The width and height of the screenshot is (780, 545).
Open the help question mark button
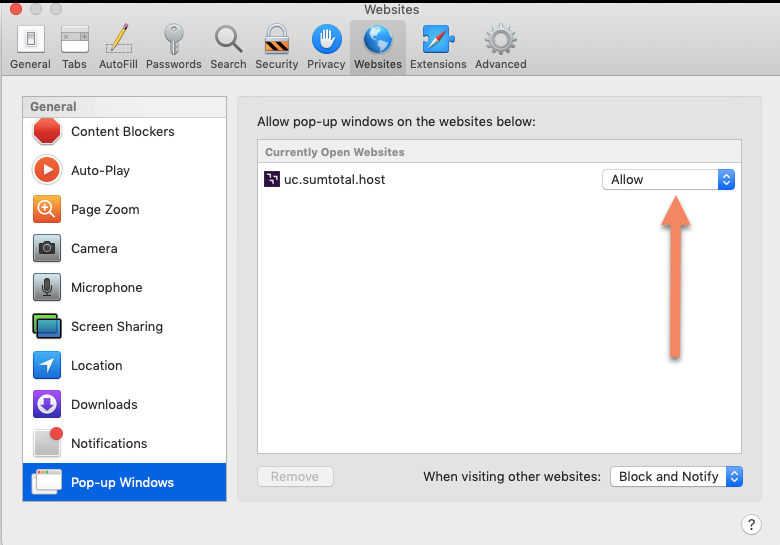pos(751,524)
